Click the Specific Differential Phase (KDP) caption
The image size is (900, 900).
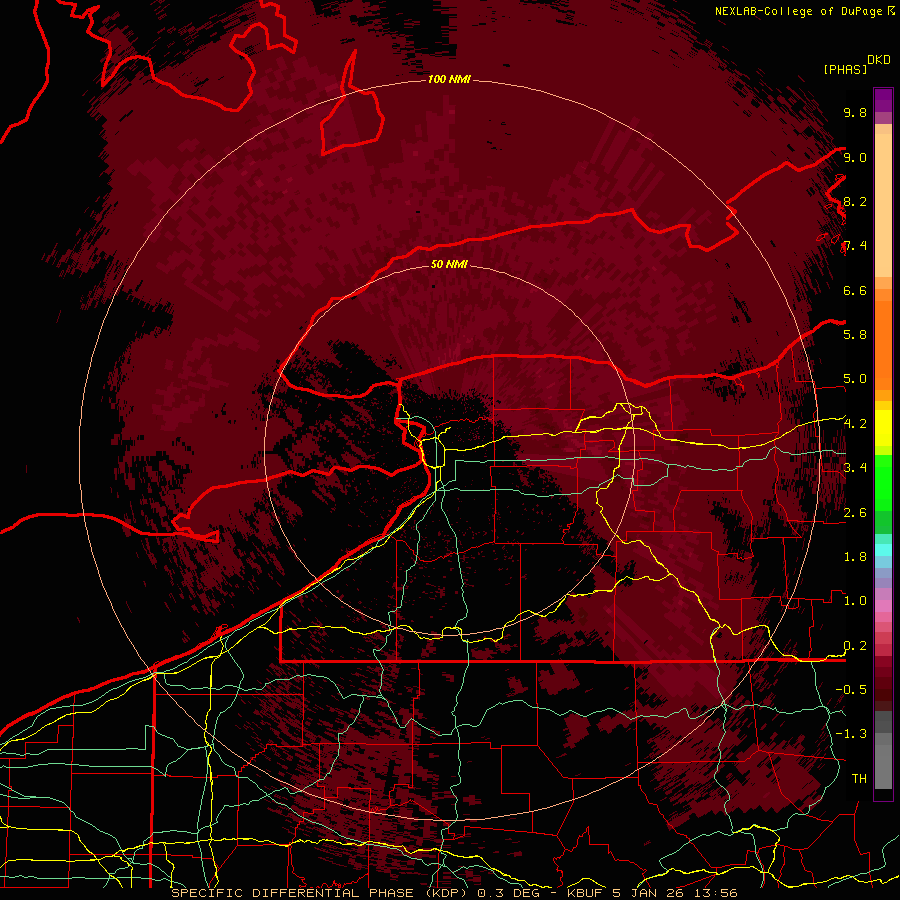tap(454, 893)
